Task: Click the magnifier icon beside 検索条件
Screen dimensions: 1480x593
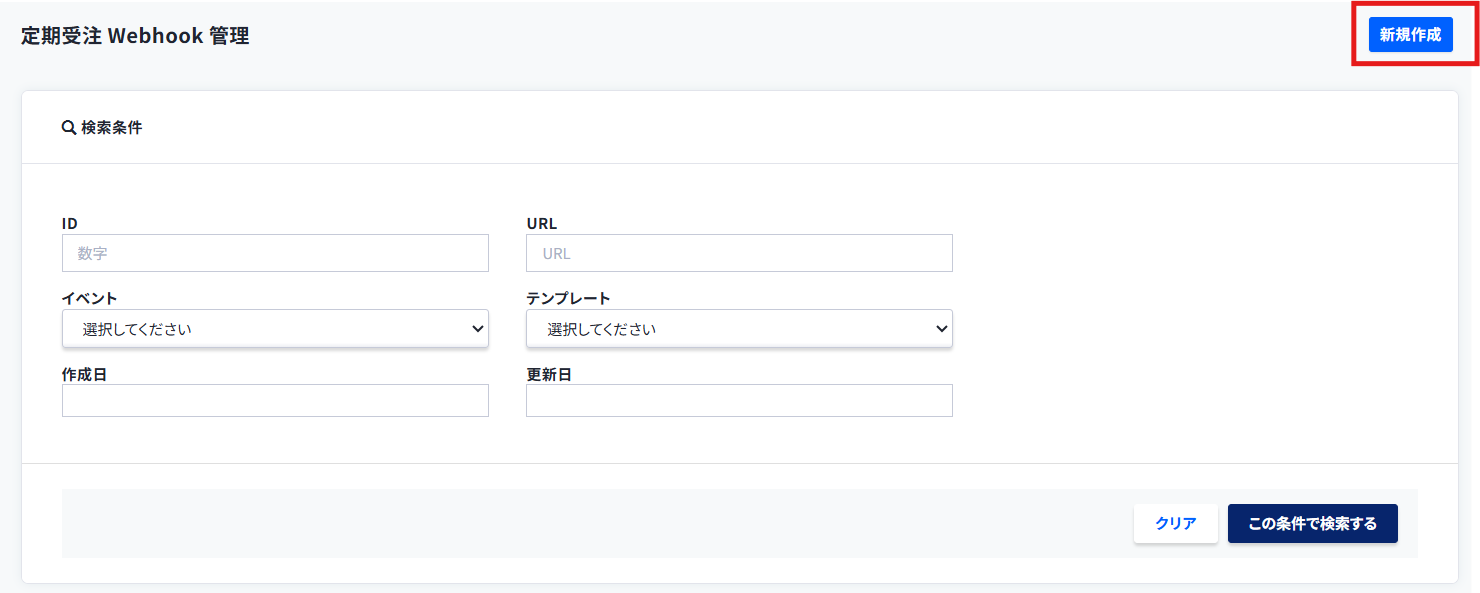Action: (x=69, y=128)
